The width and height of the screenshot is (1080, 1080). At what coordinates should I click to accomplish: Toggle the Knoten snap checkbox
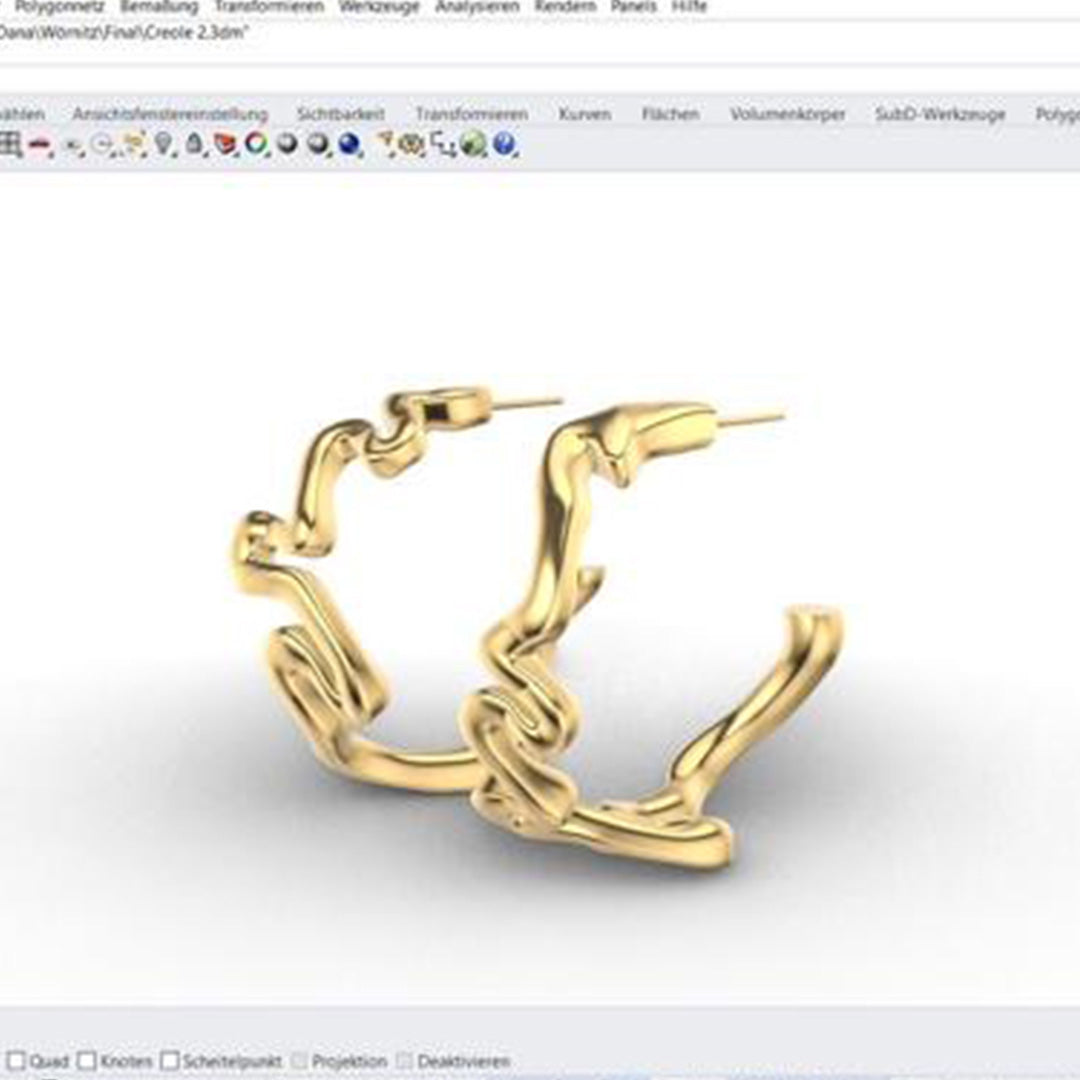(x=87, y=1061)
